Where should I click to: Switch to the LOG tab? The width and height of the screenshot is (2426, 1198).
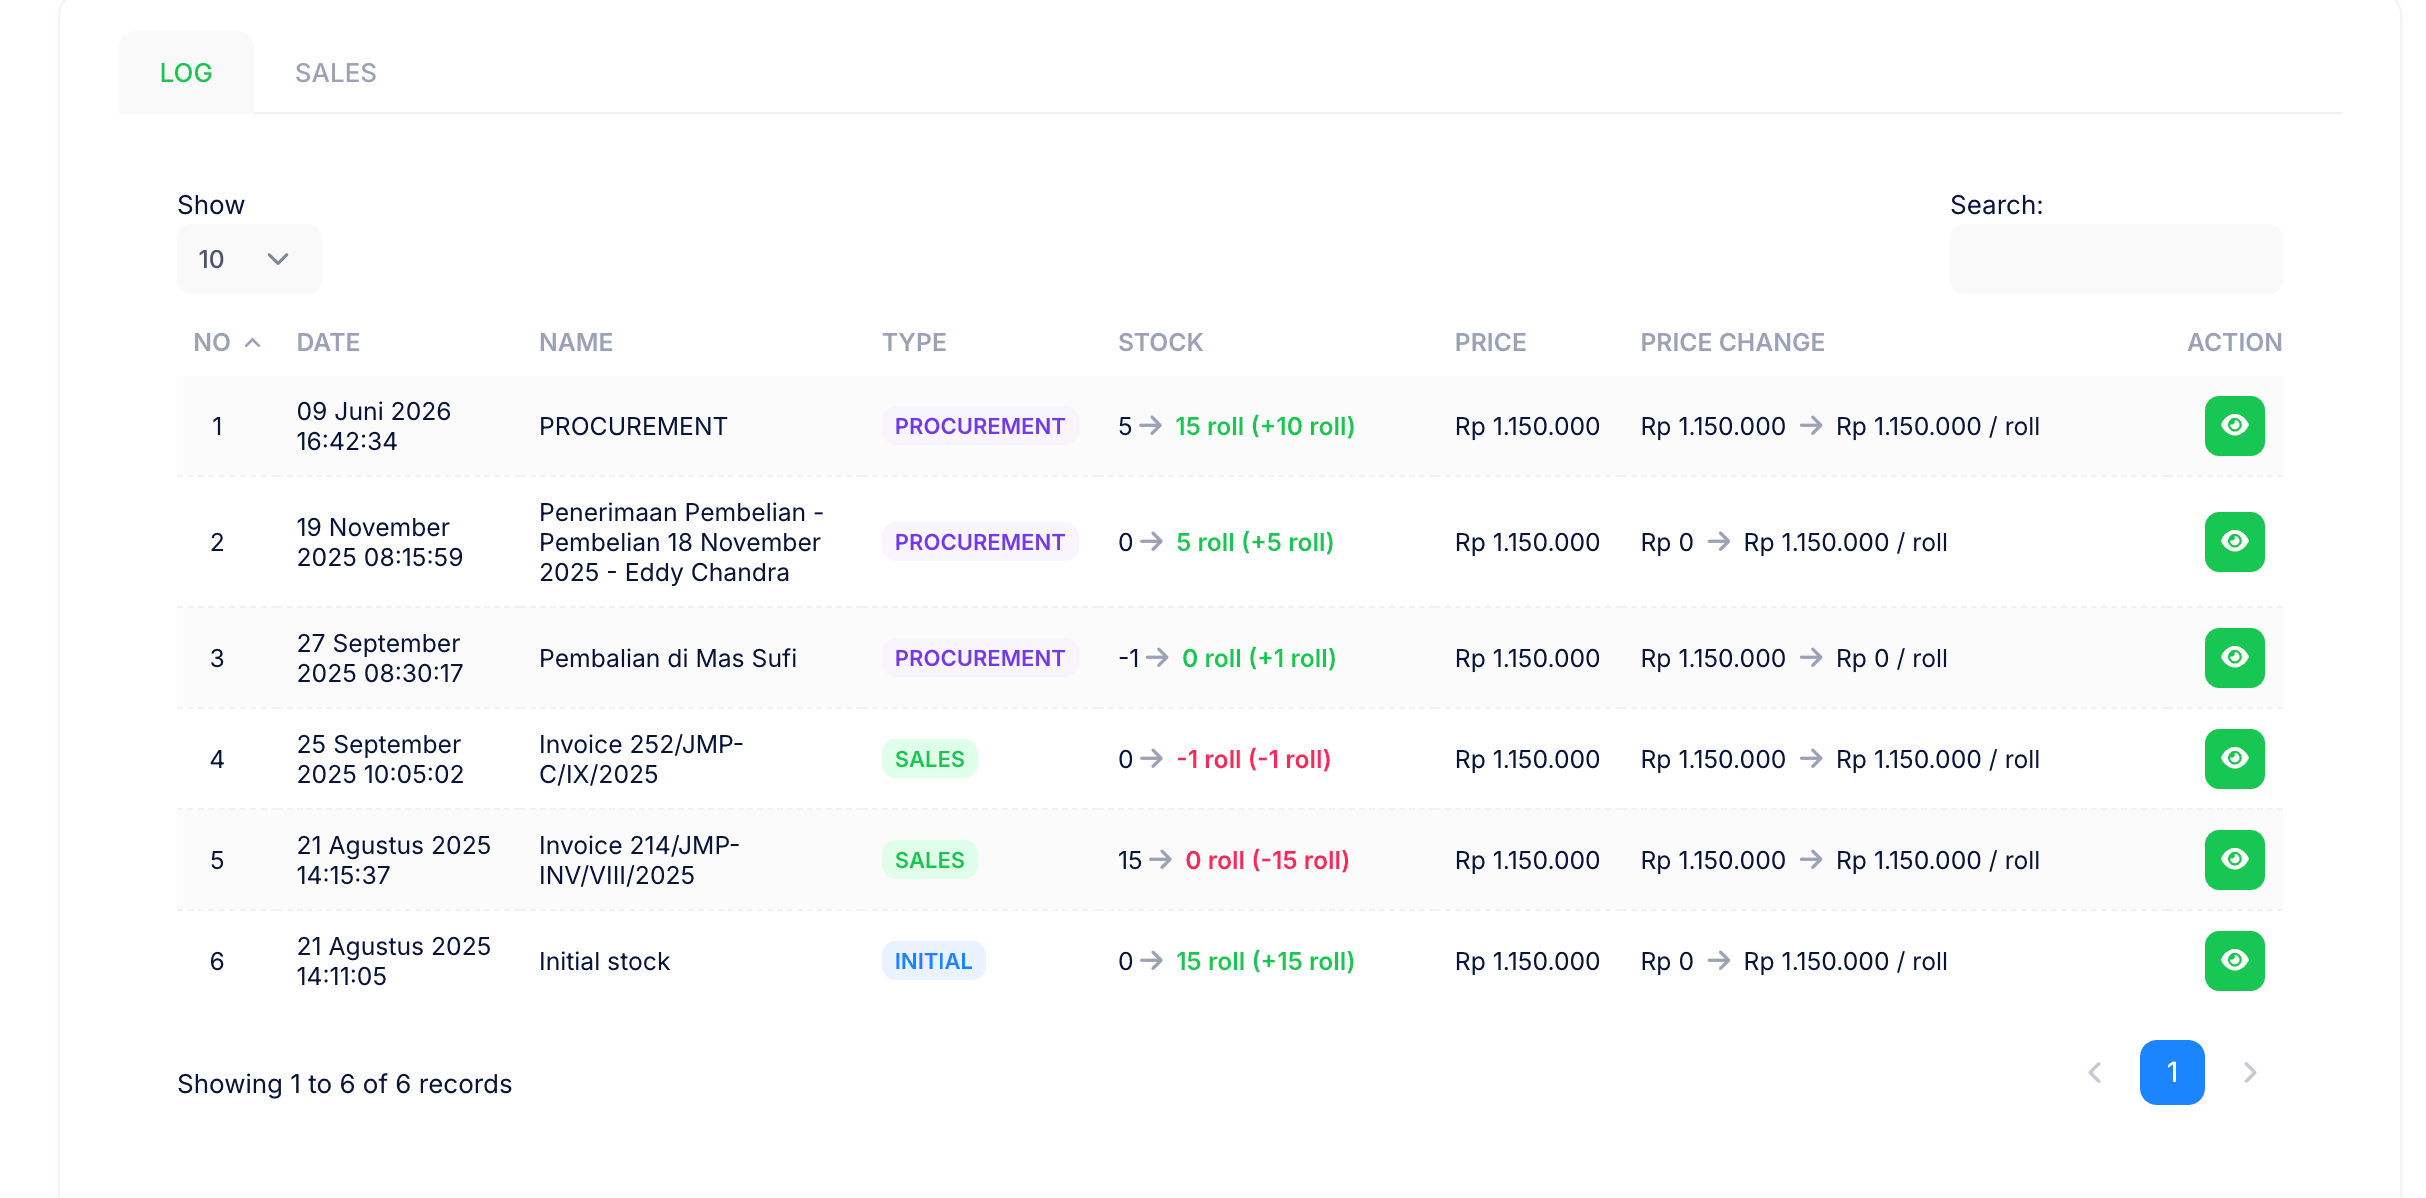coord(186,73)
